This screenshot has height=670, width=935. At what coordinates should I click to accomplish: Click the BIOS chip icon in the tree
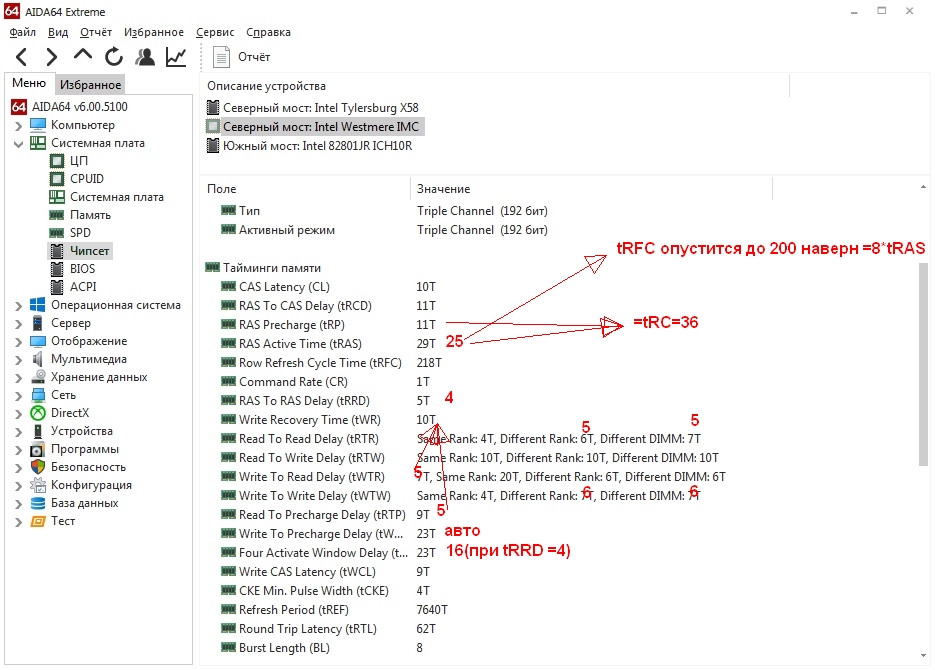[x=57, y=269]
